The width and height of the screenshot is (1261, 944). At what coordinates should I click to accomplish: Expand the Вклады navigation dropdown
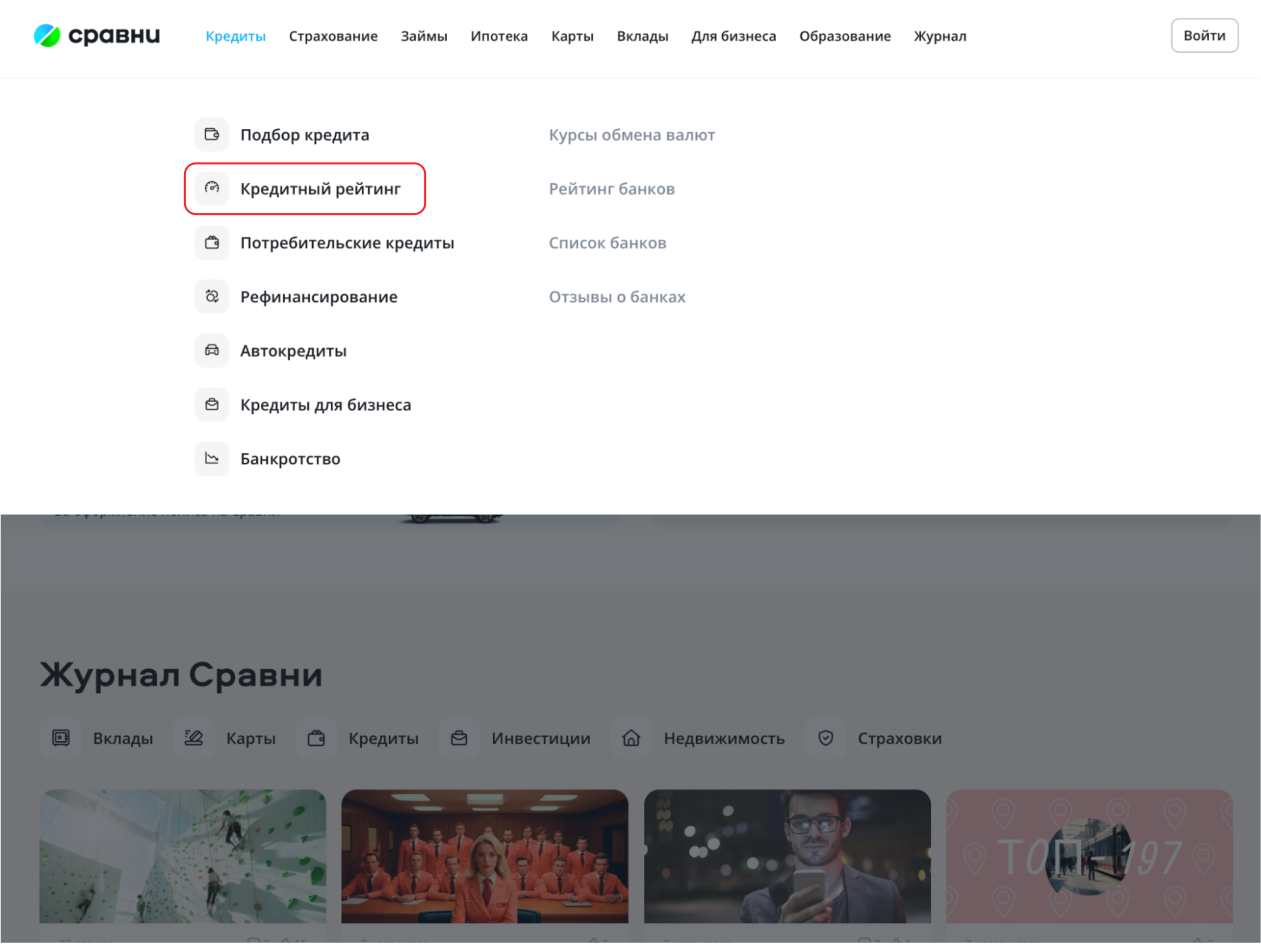pyautogui.click(x=642, y=36)
